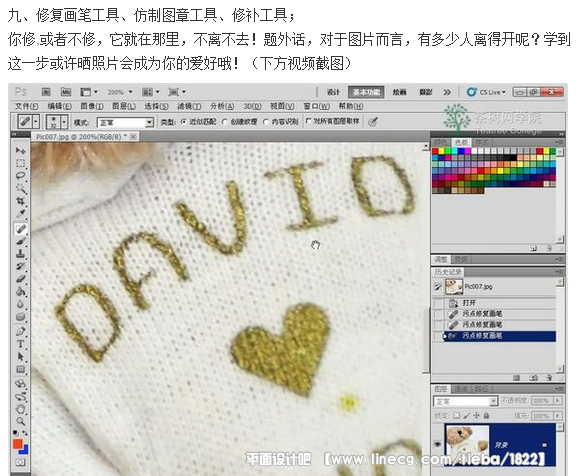This screenshot has height=476, width=579.
Task: Select the Dodge/Sponge tool
Action: (x=20, y=316)
